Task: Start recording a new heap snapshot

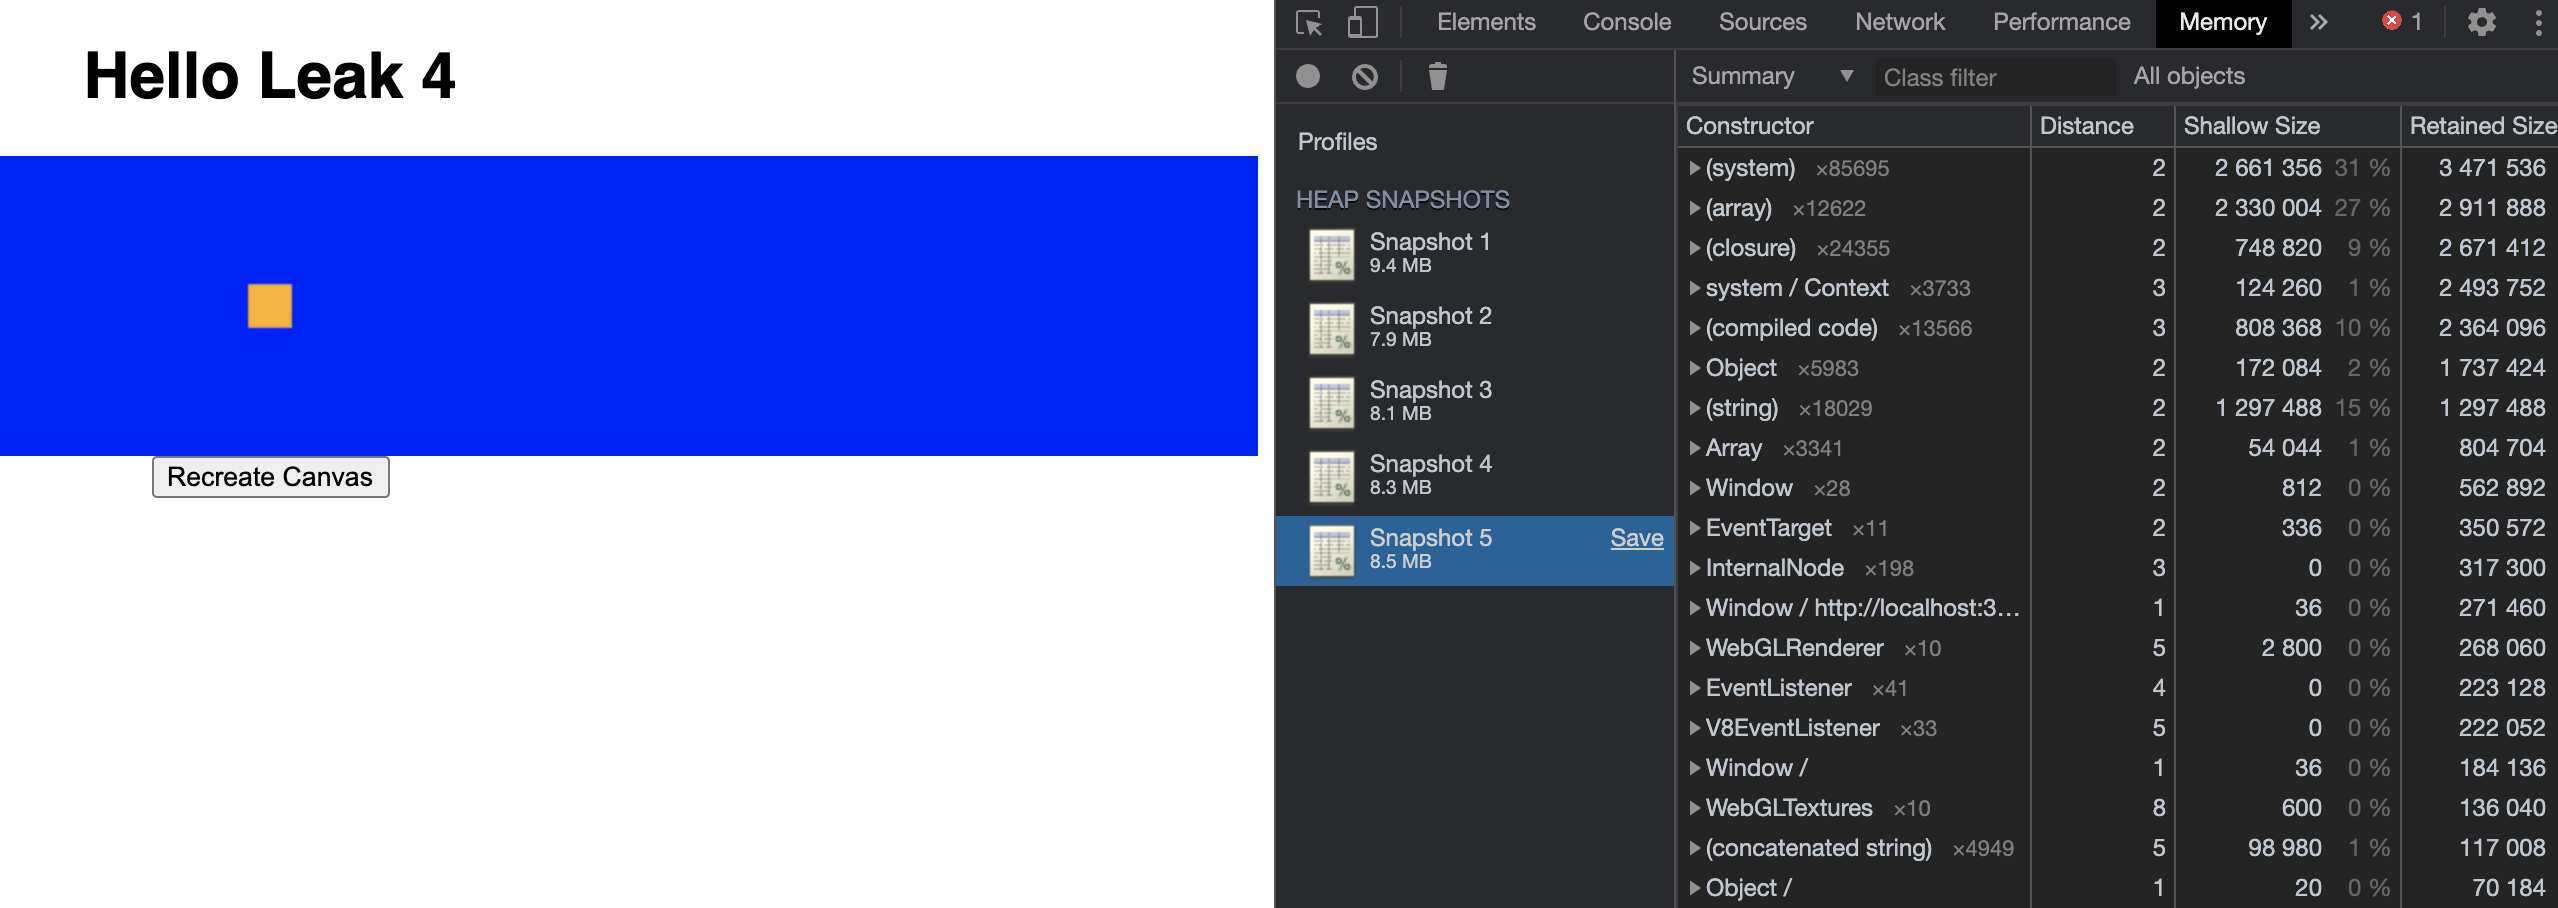Action: pyautogui.click(x=1308, y=76)
